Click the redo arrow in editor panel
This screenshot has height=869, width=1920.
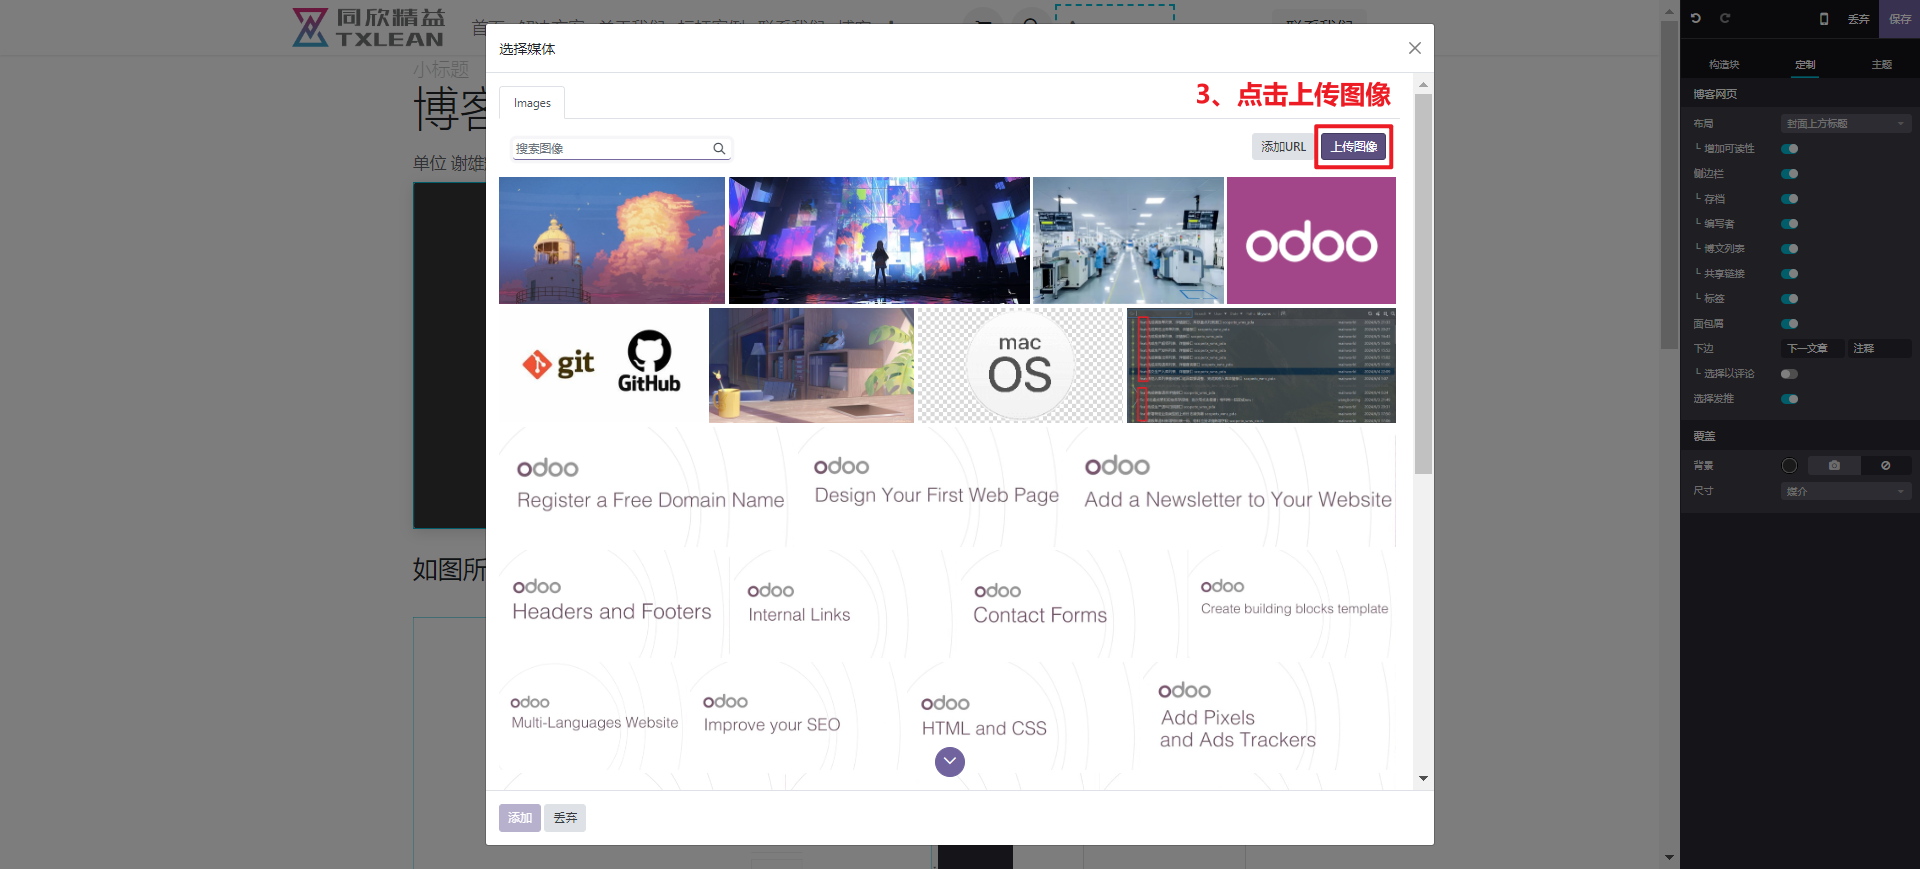[x=1725, y=18]
